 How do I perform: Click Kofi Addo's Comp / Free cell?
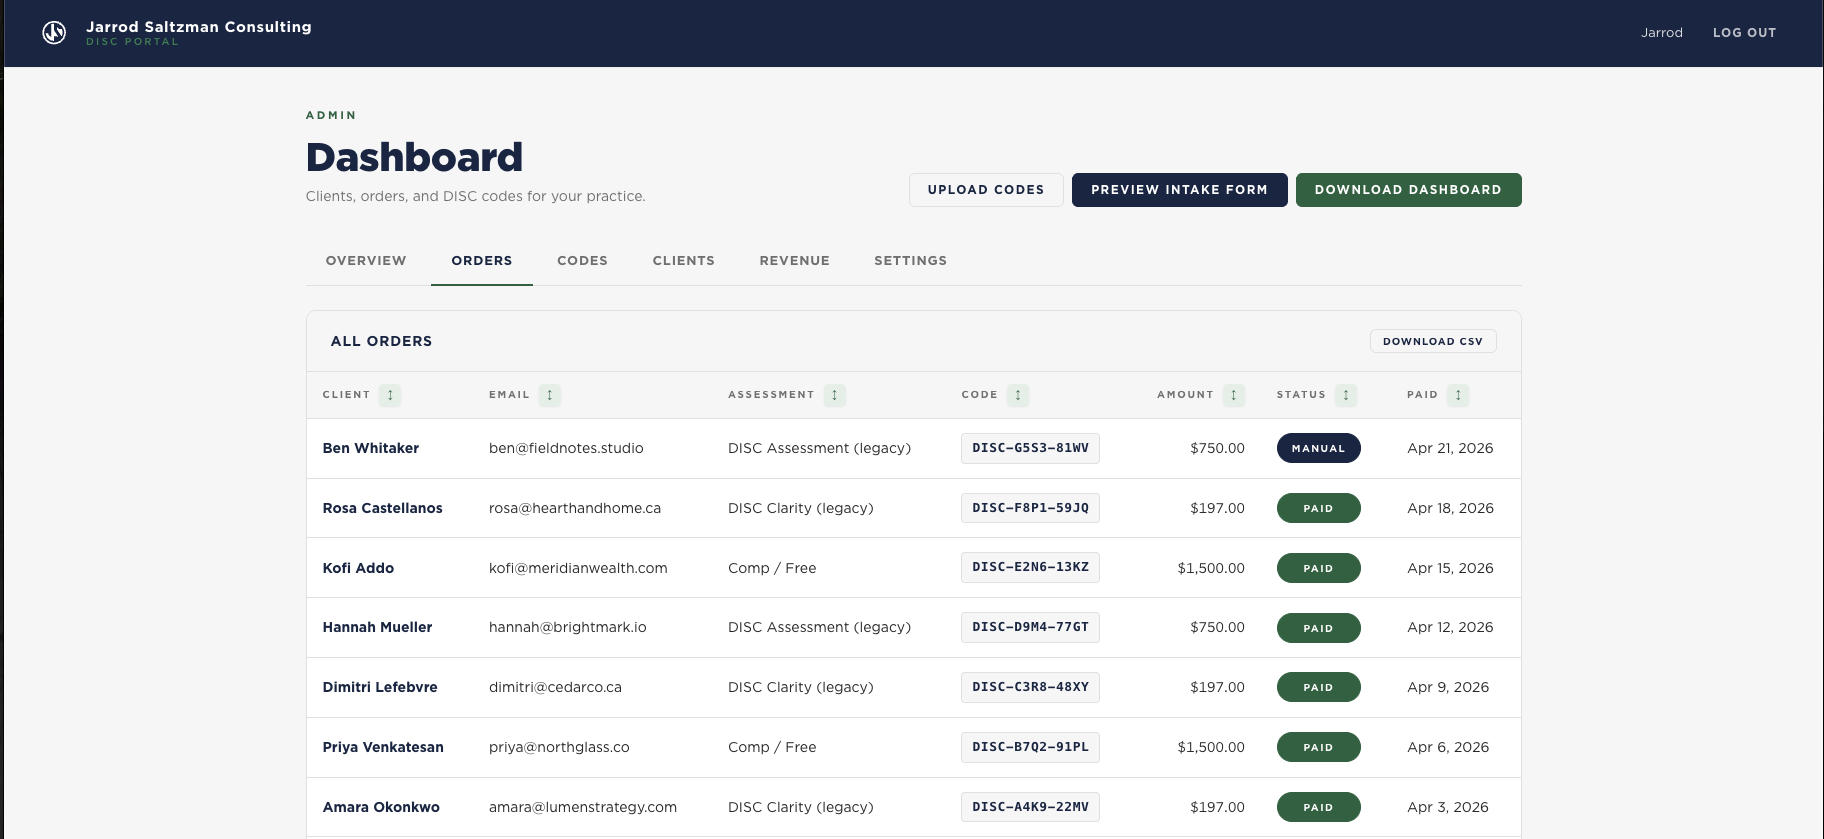pos(772,568)
